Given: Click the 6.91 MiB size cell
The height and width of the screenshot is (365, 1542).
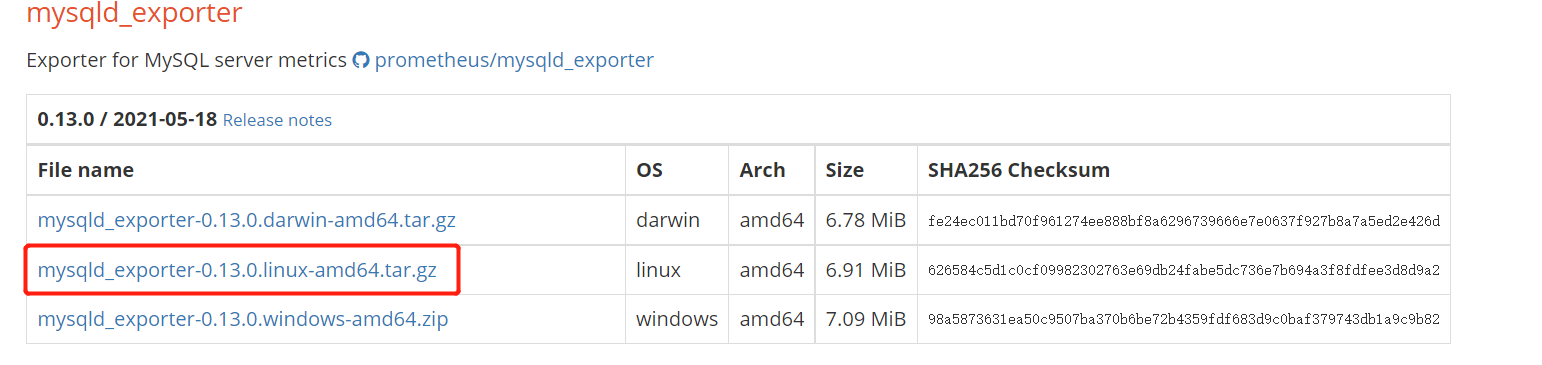Looking at the screenshot, I should pos(866,270).
